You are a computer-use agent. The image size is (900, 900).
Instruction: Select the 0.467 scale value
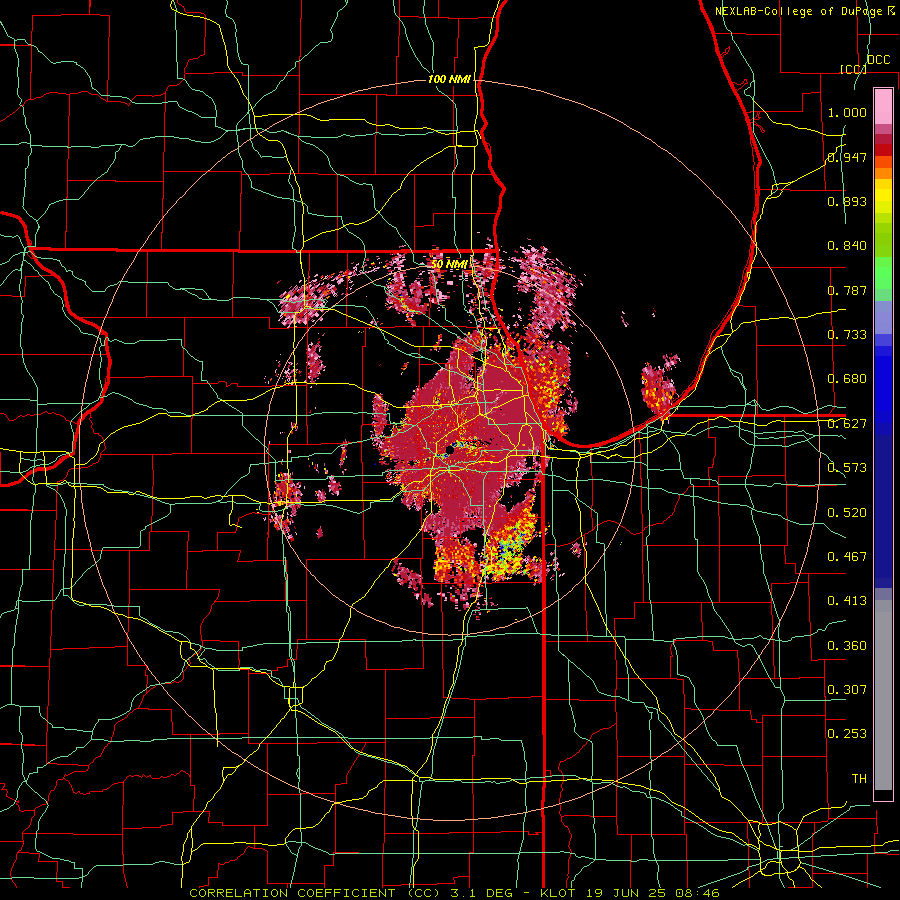click(847, 557)
